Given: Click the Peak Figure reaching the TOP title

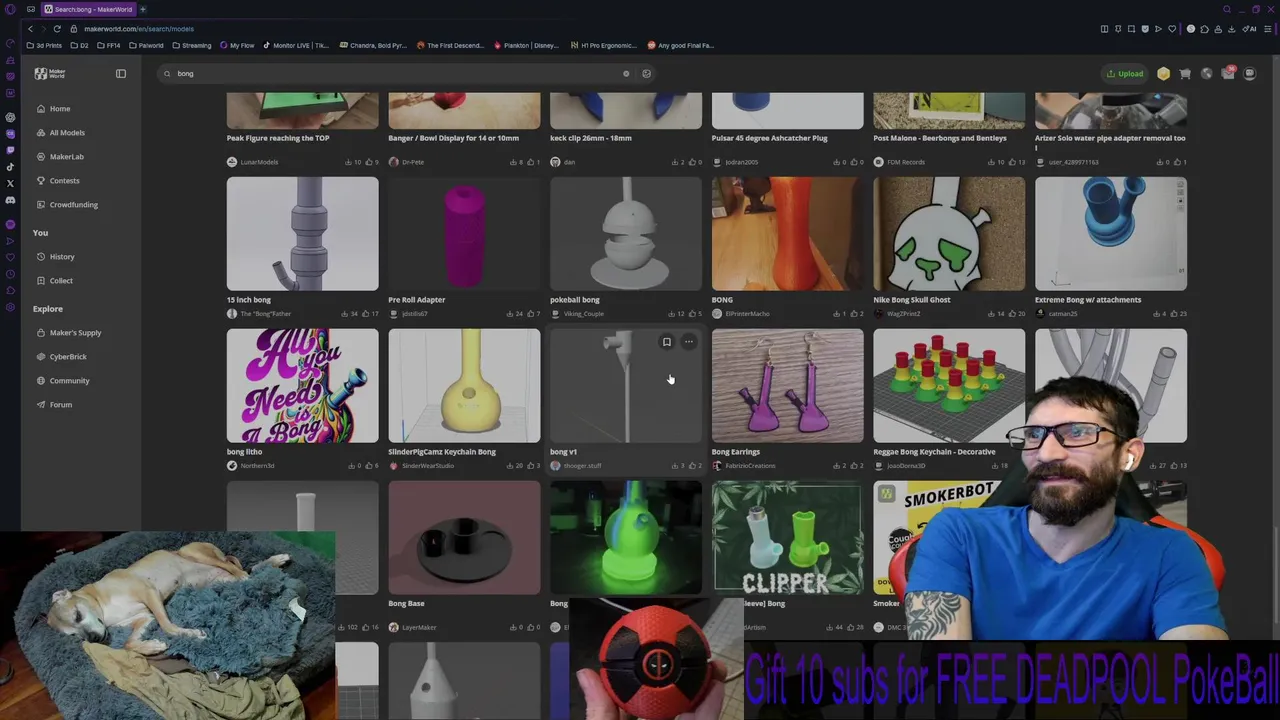Looking at the screenshot, I should click(x=278, y=138).
